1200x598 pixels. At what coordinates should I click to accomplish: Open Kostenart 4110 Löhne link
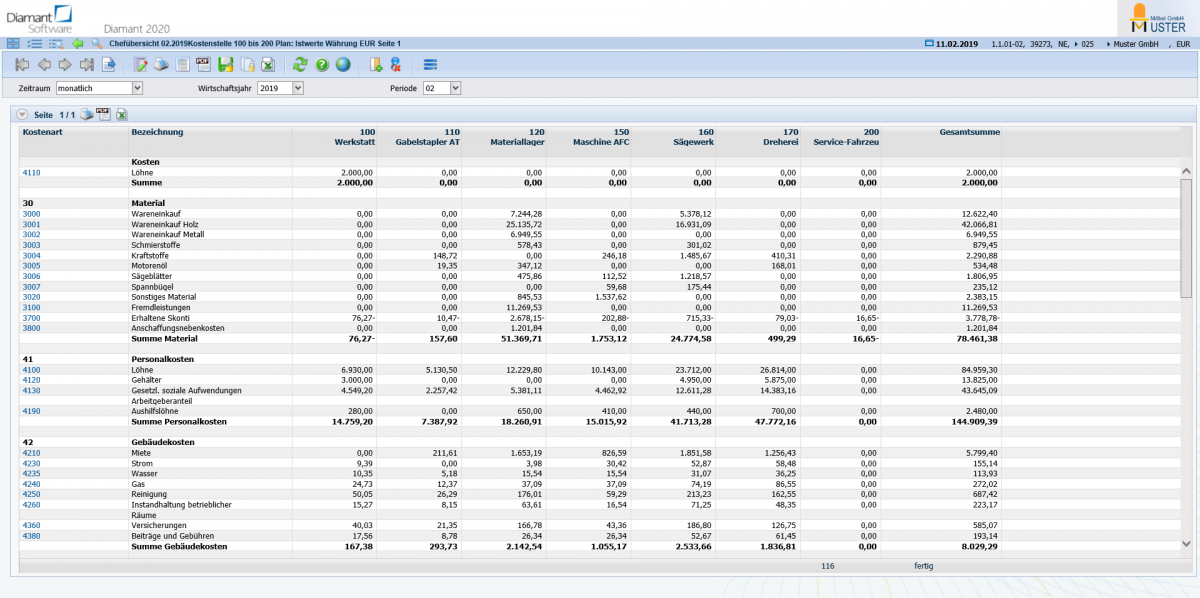(x=31, y=172)
